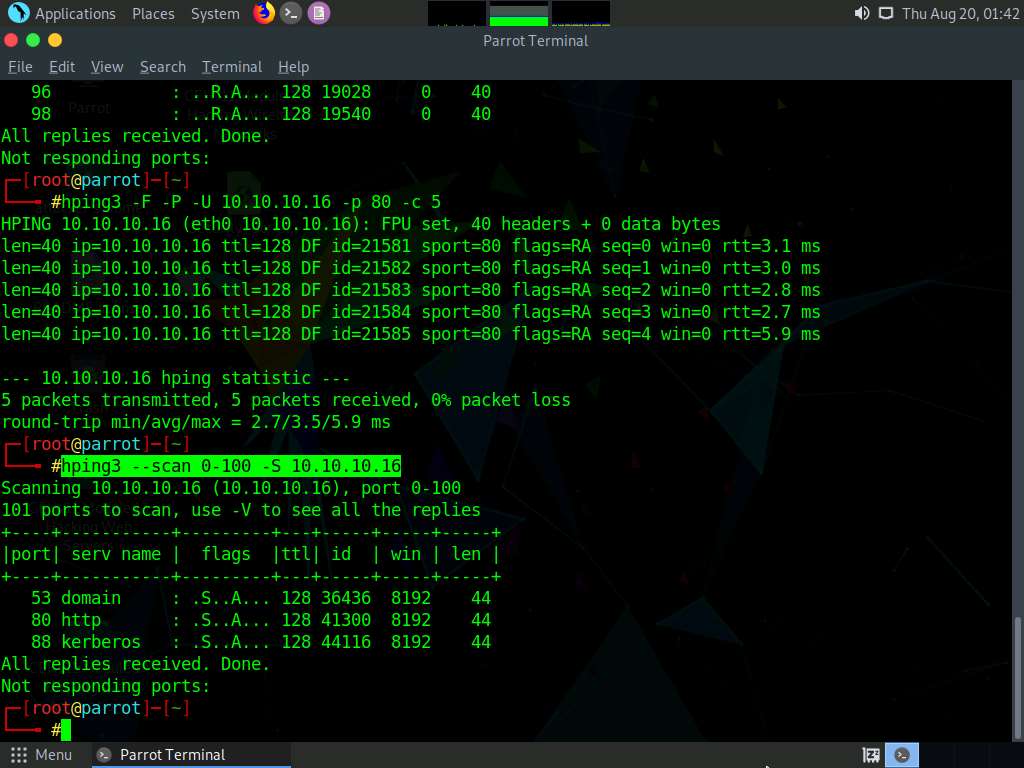The height and width of the screenshot is (768, 1024).
Task: Open the File menu in terminal
Action: coord(20,67)
